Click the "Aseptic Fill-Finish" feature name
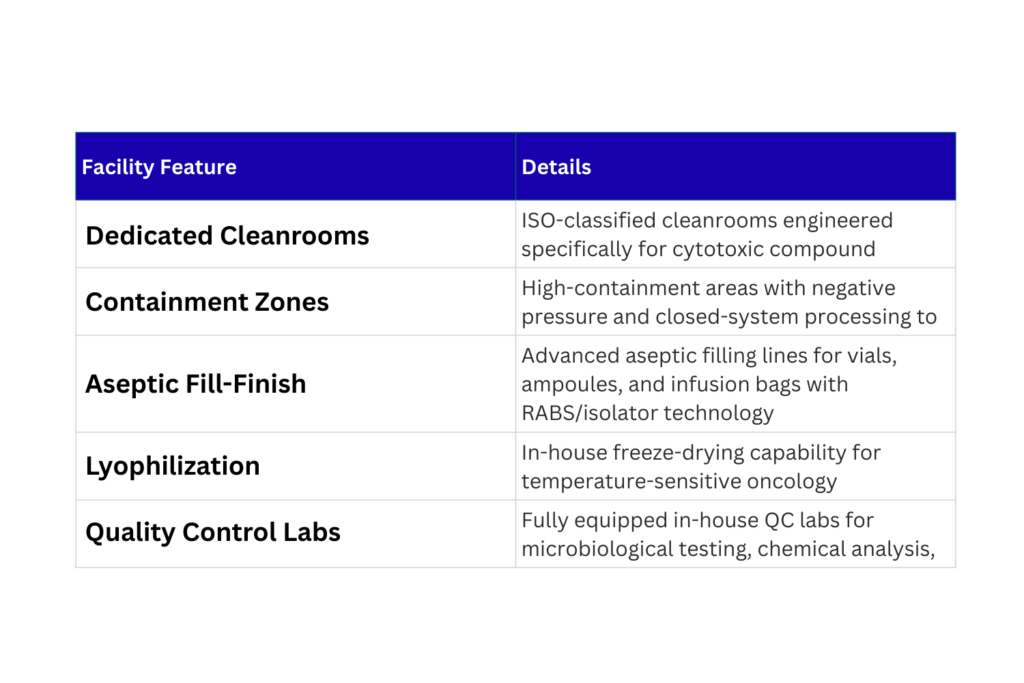1024x683 pixels. click(x=196, y=384)
